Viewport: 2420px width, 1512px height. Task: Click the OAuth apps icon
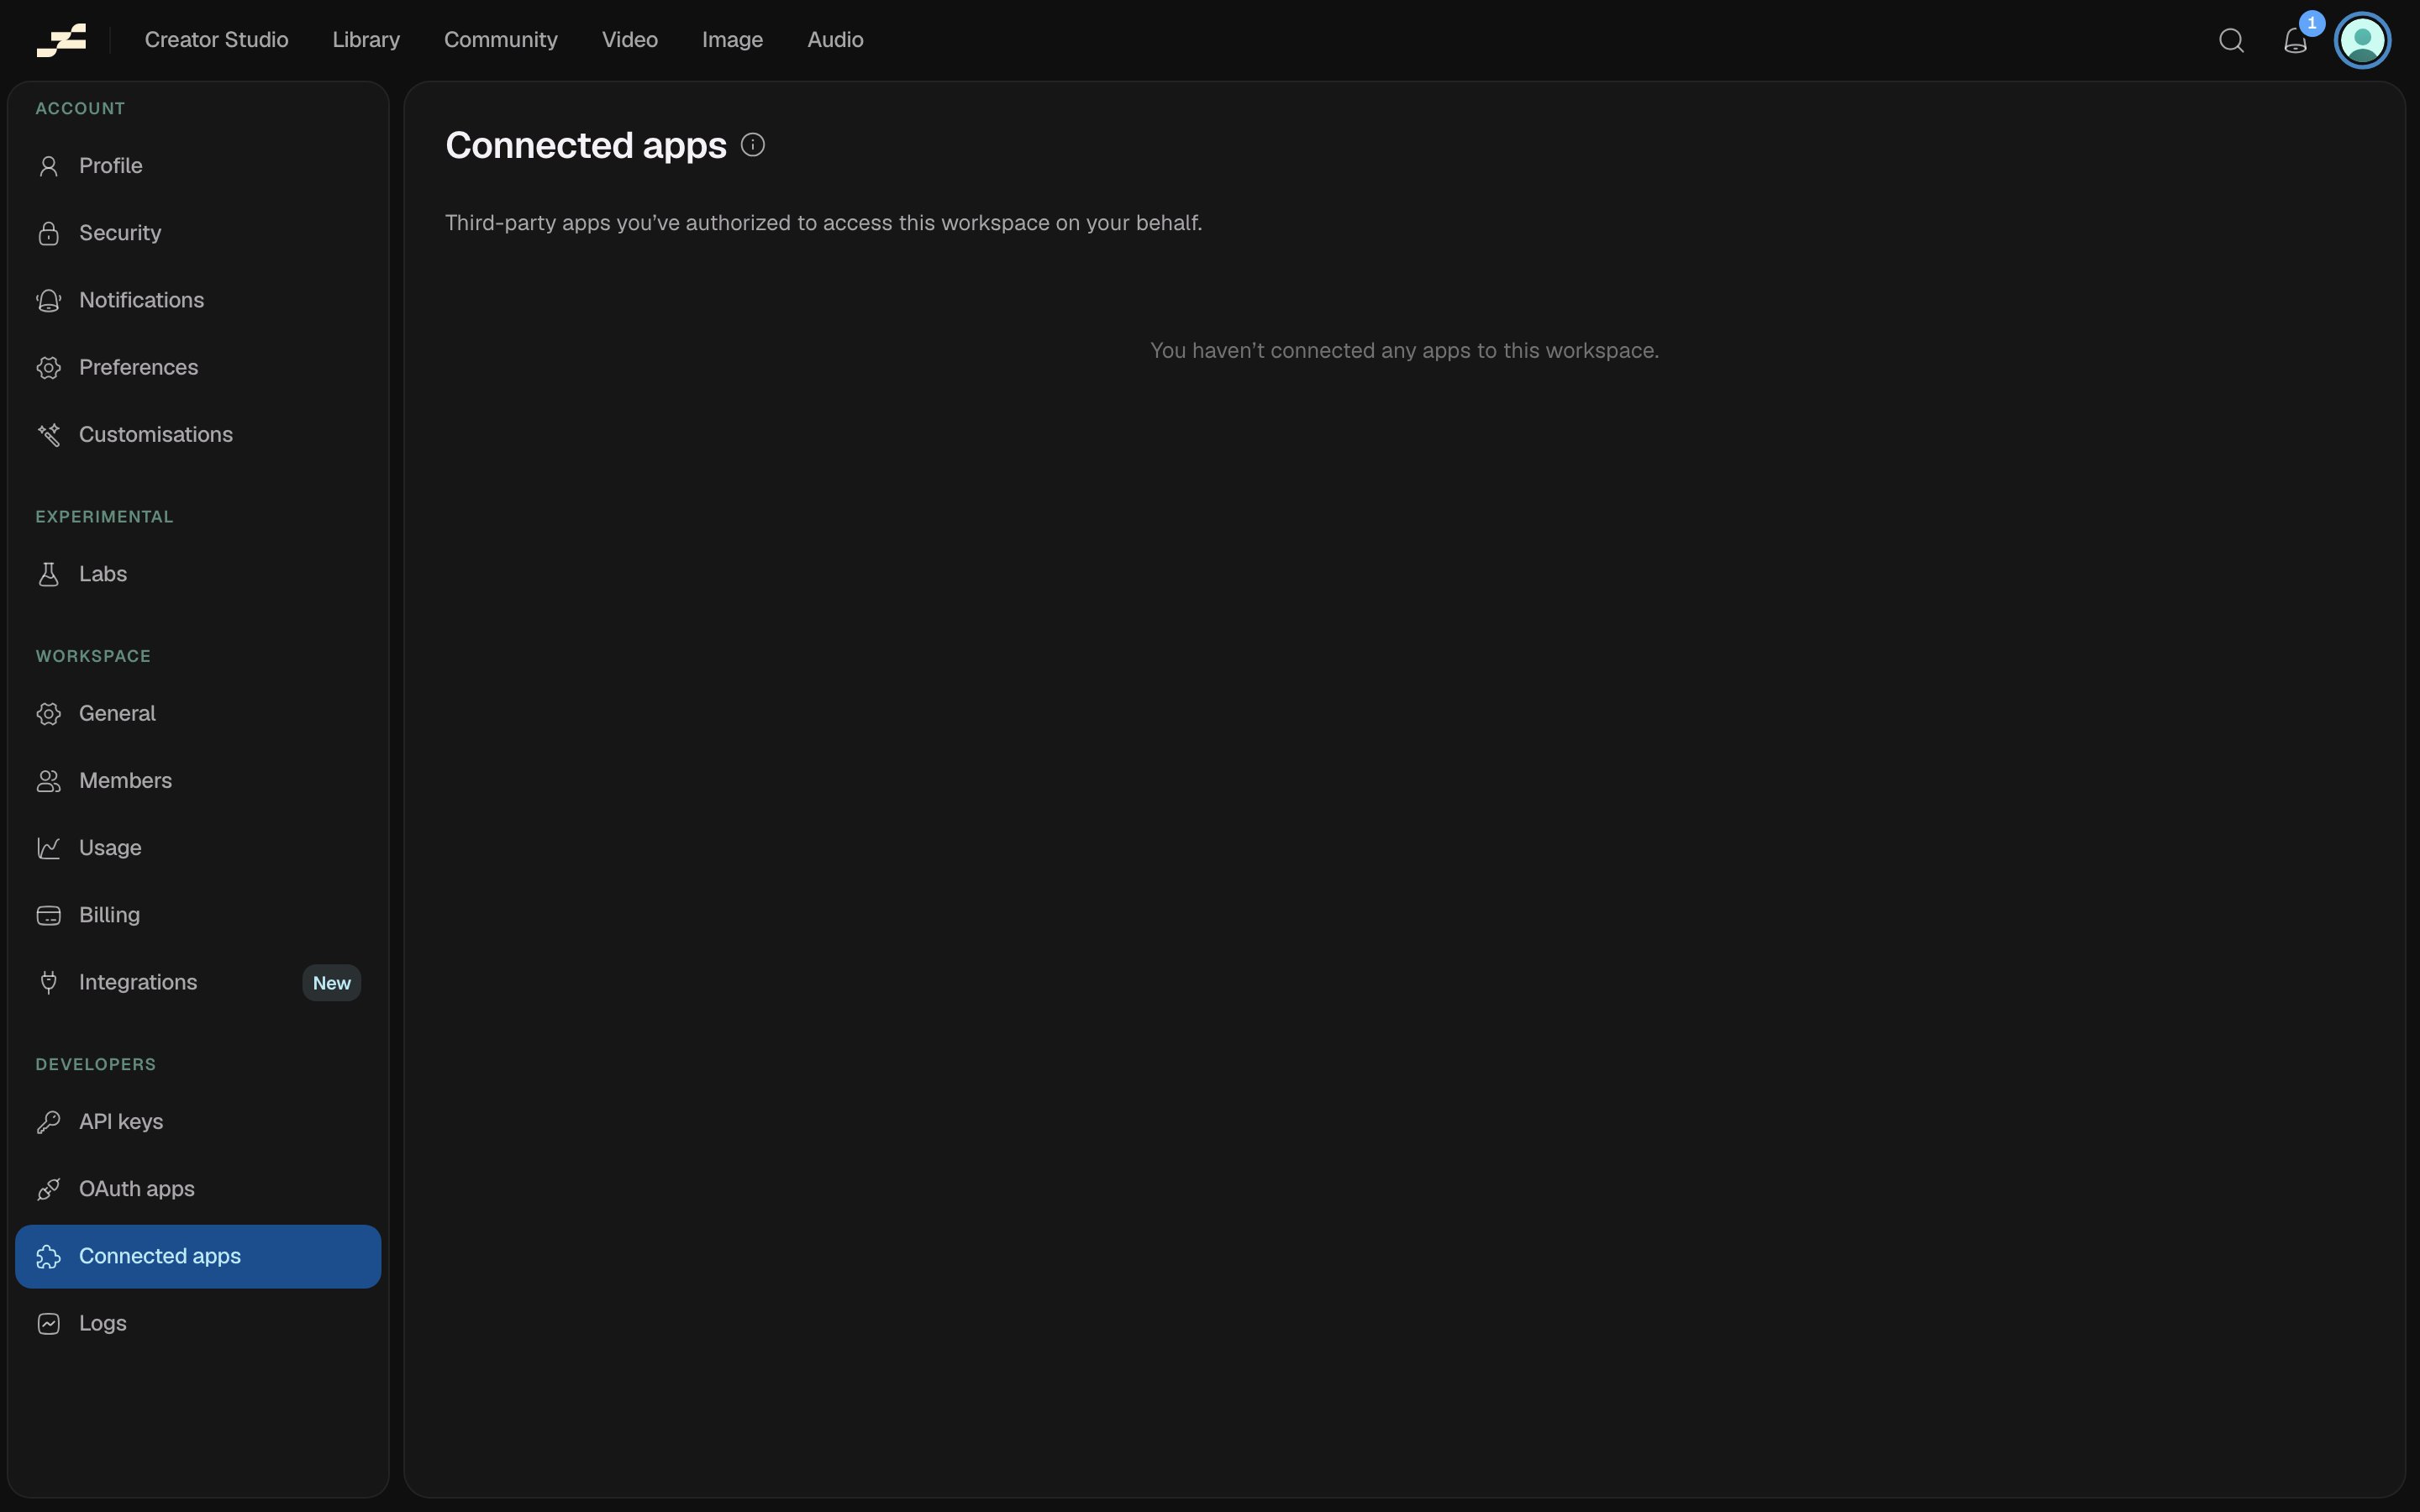(48, 1189)
